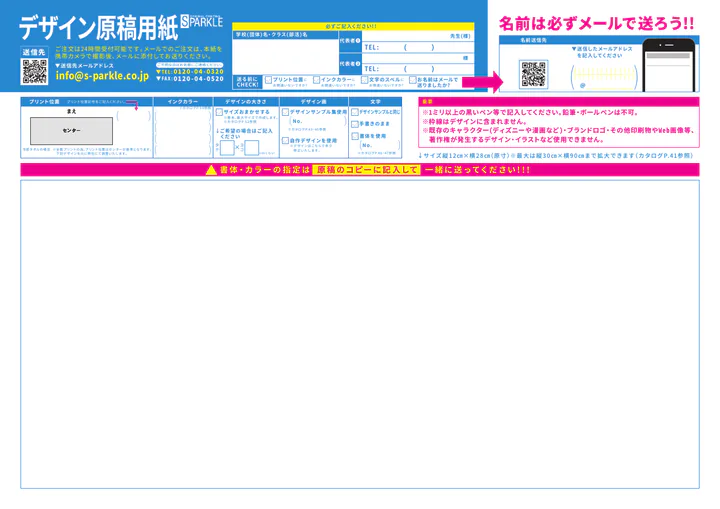
Task: Click the 代表者❶ name field with 先生(様)
Action: click(x=418, y=36)
